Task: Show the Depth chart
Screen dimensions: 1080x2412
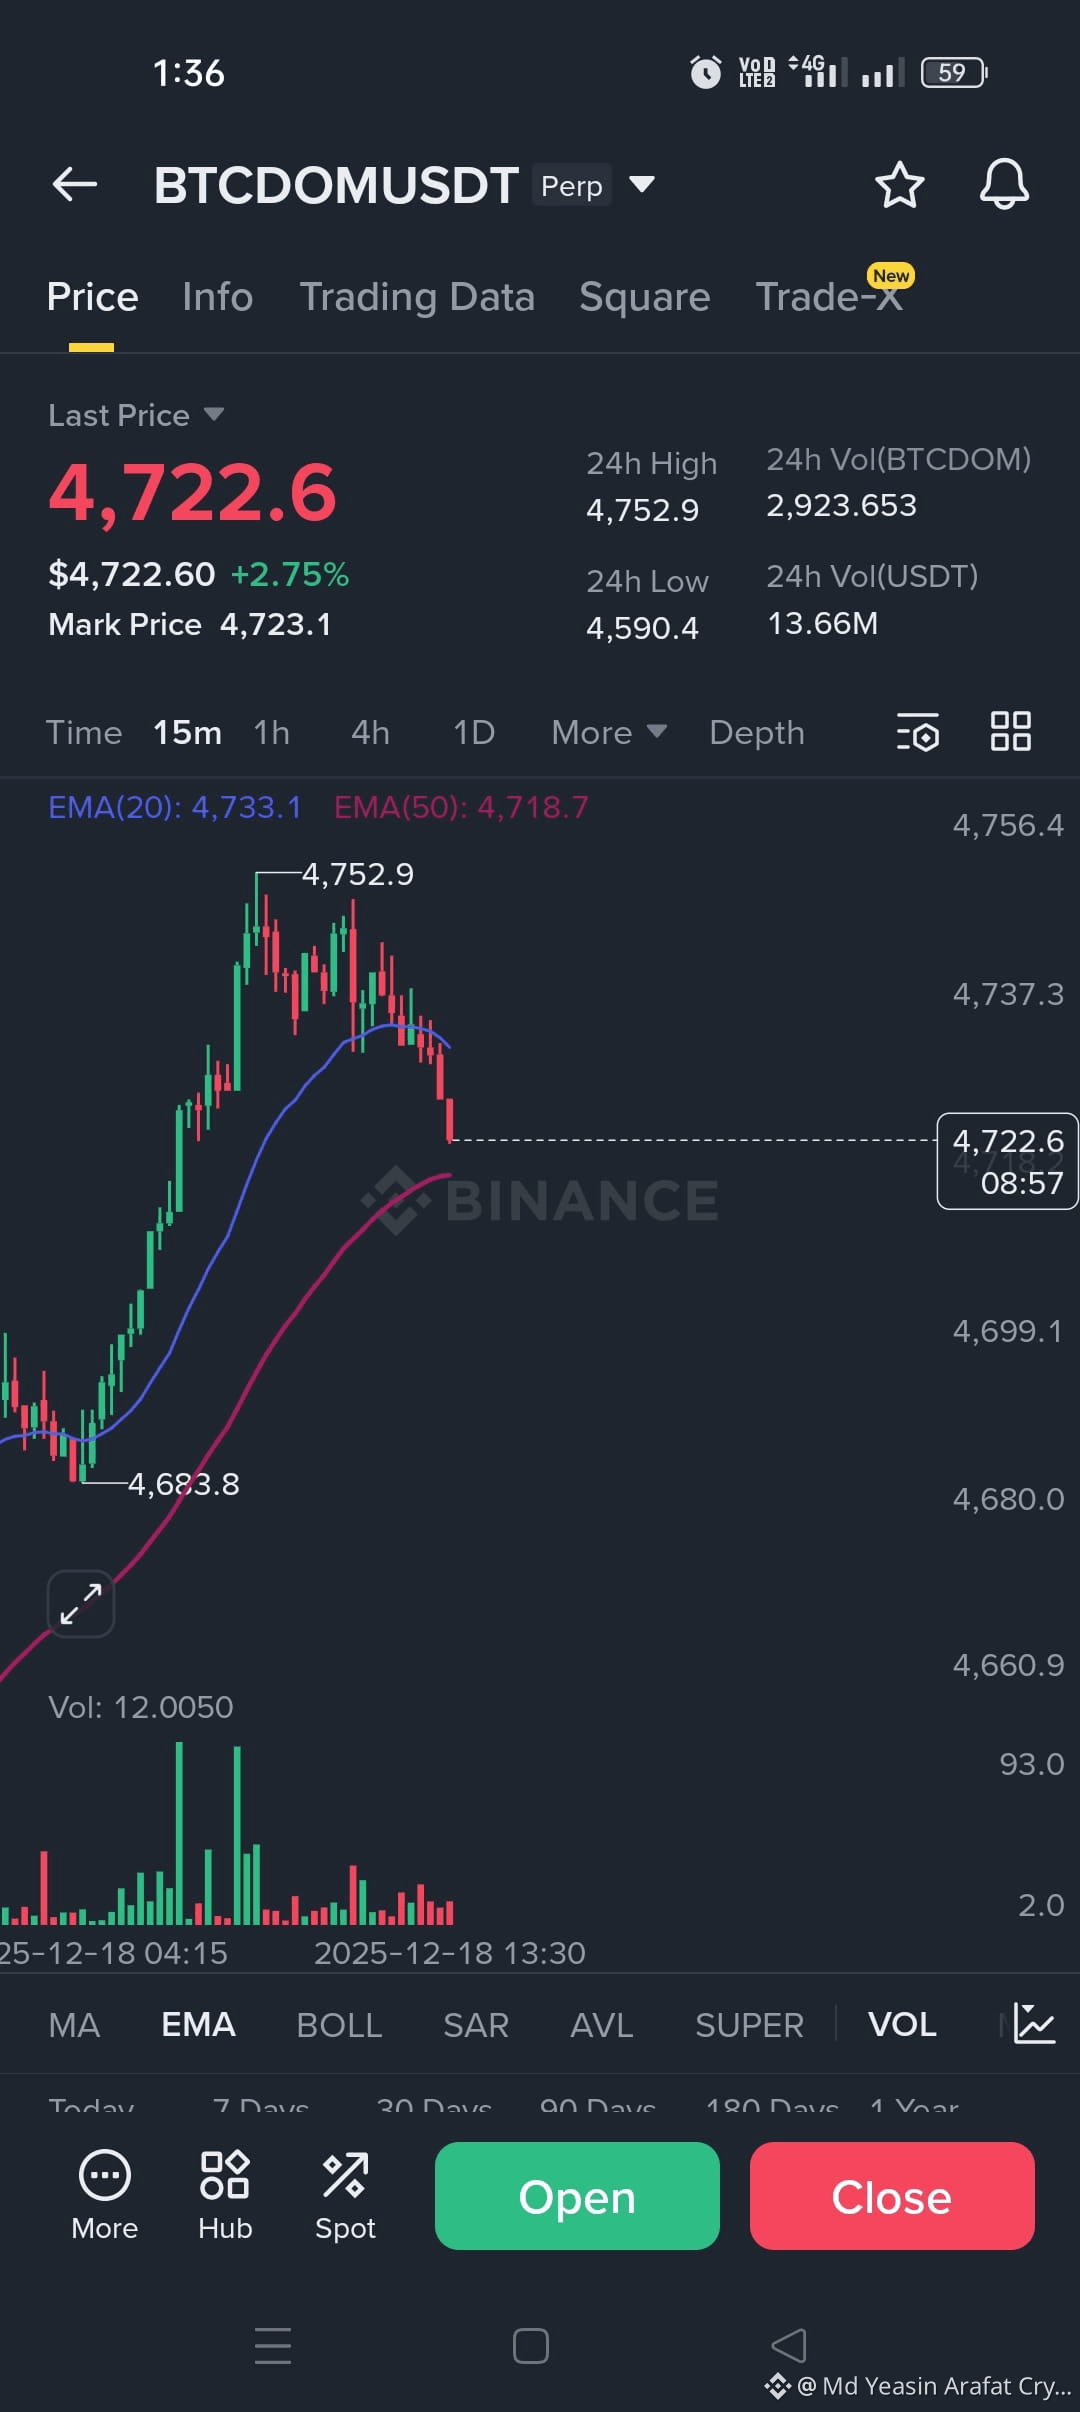Action: coord(757,732)
